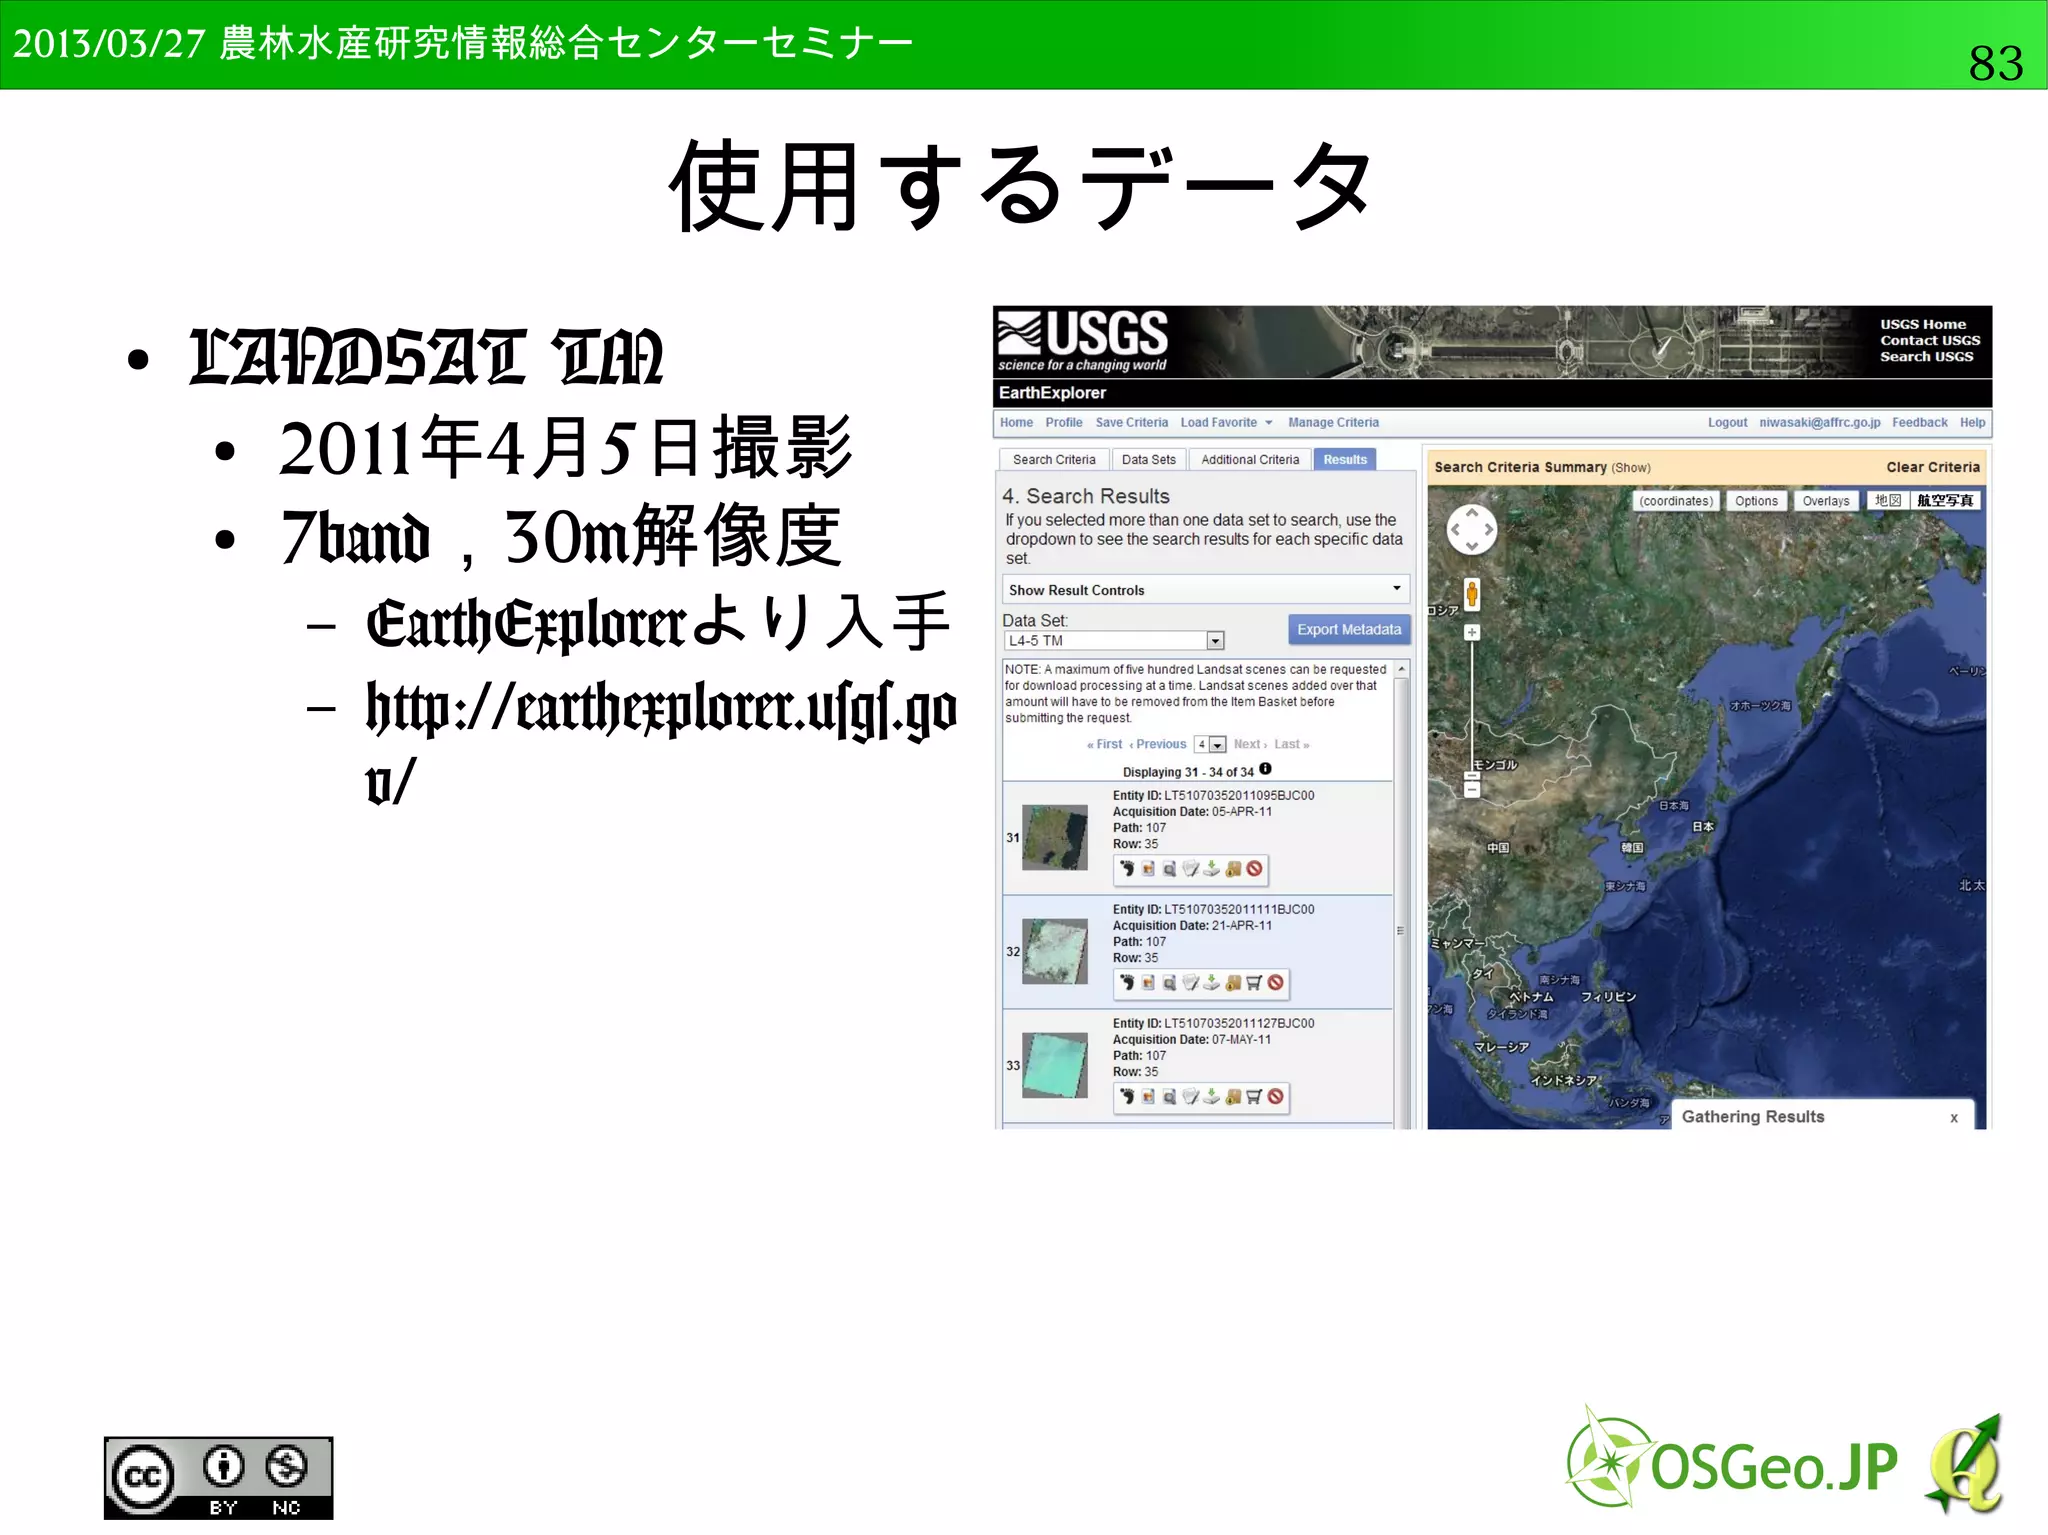Zoom in on the map with plus
The image size is (2048, 1535).
tap(1472, 632)
